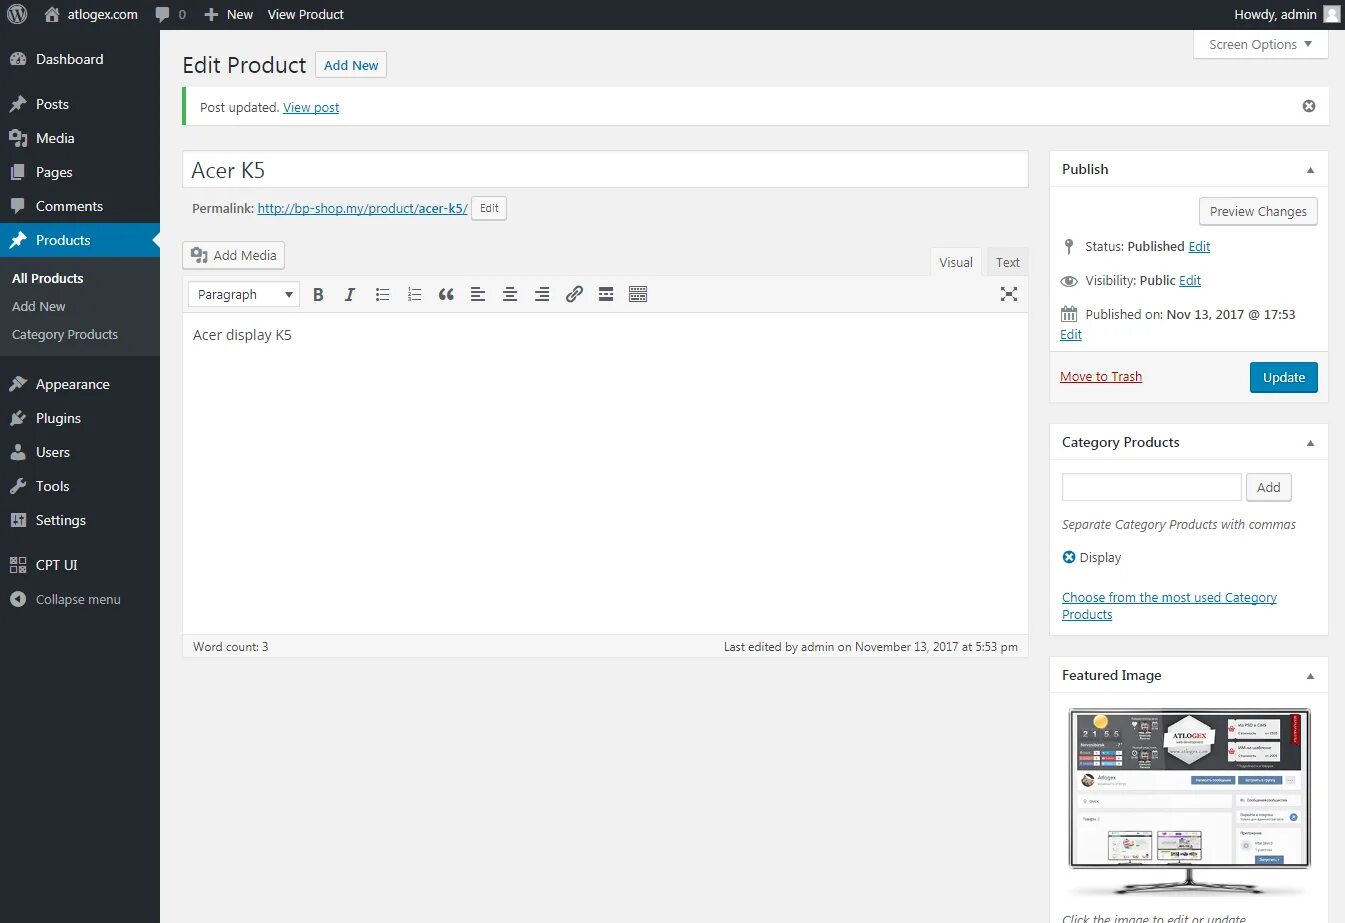Viewport: 1345px width, 923px height.
Task: Click the category Add button
Action: tap(1269, 487)
